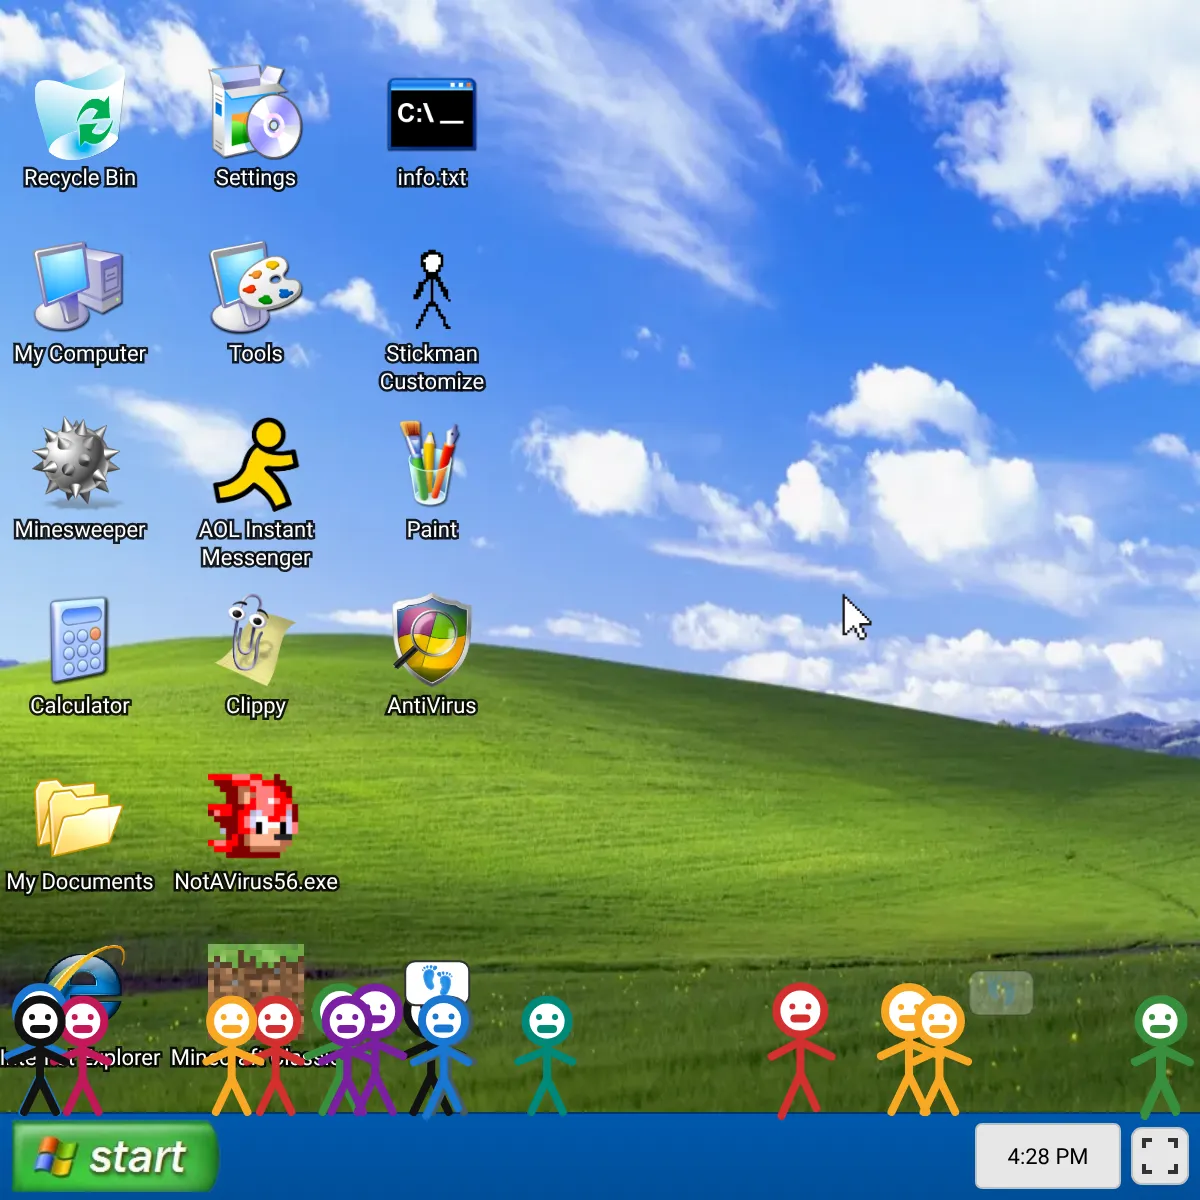Click the 4:28 PM clock
Viewport: 1200px width, 1200px height.
(1047, 1156)
